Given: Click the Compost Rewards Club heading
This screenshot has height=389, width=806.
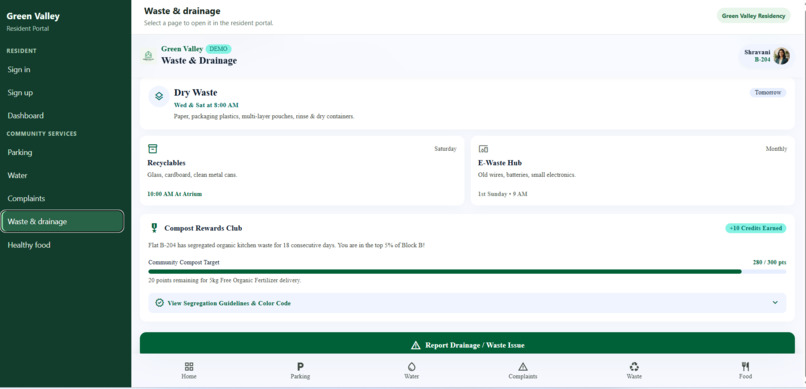Looking at the screenshot, I should (x=203, y=228).
